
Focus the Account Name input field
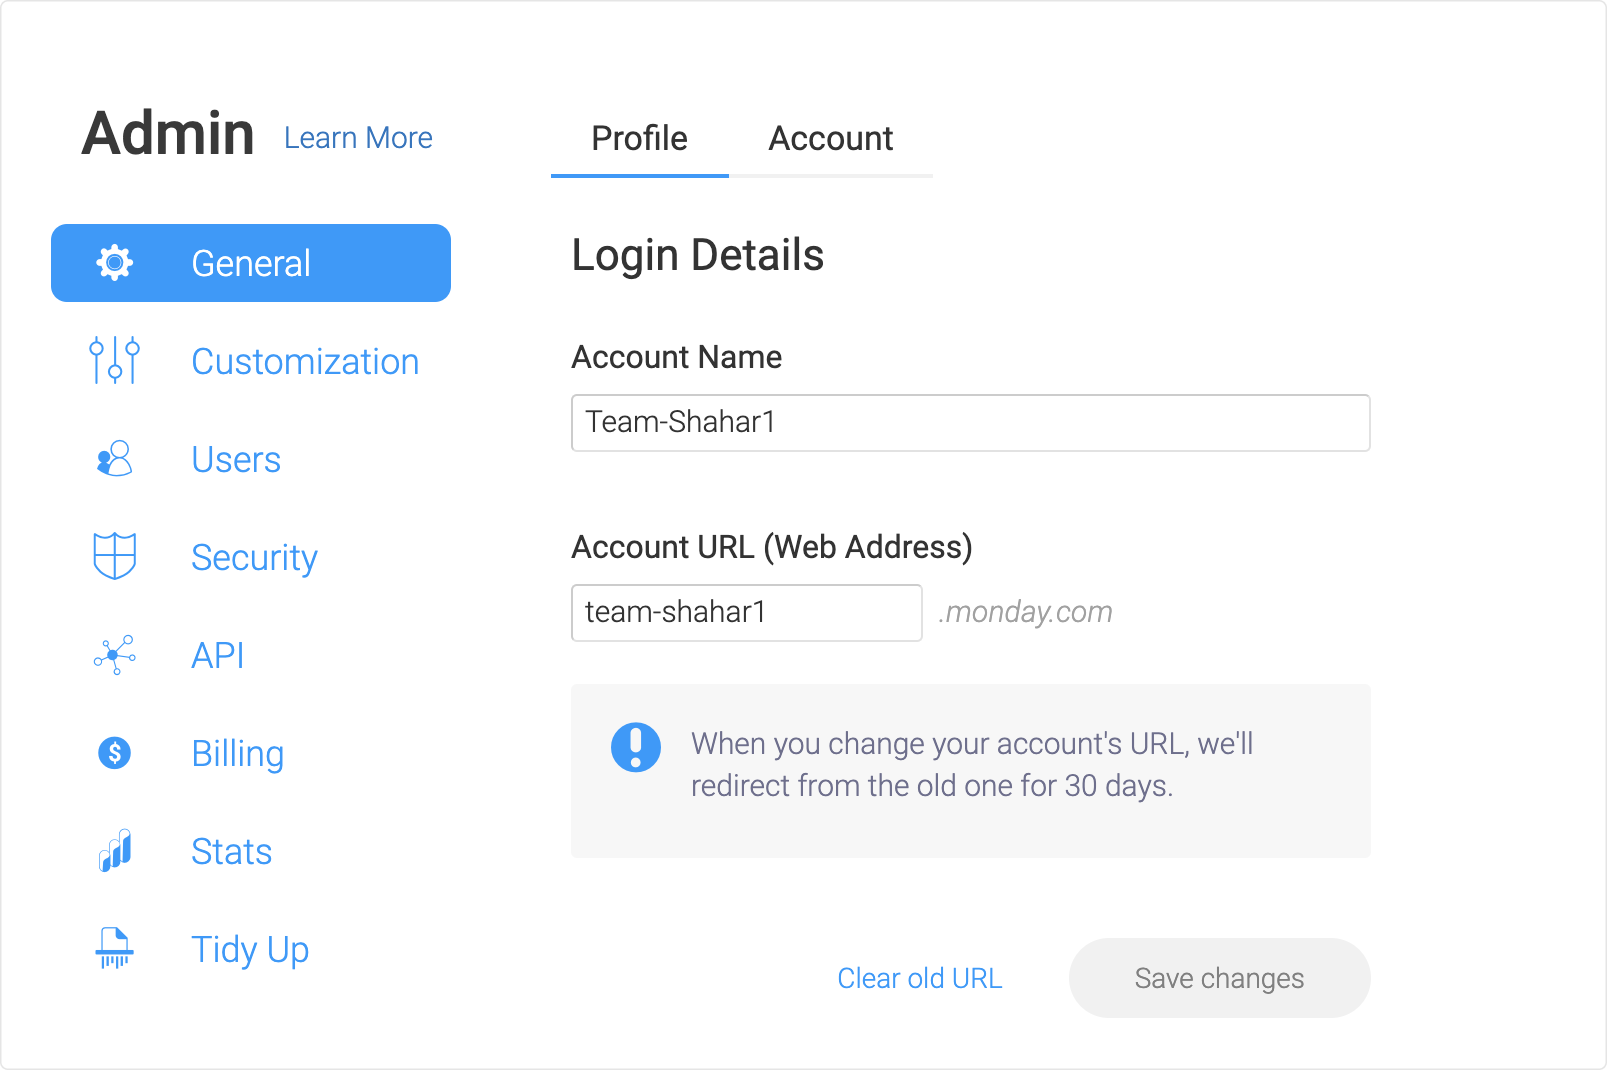pos(971,423)
